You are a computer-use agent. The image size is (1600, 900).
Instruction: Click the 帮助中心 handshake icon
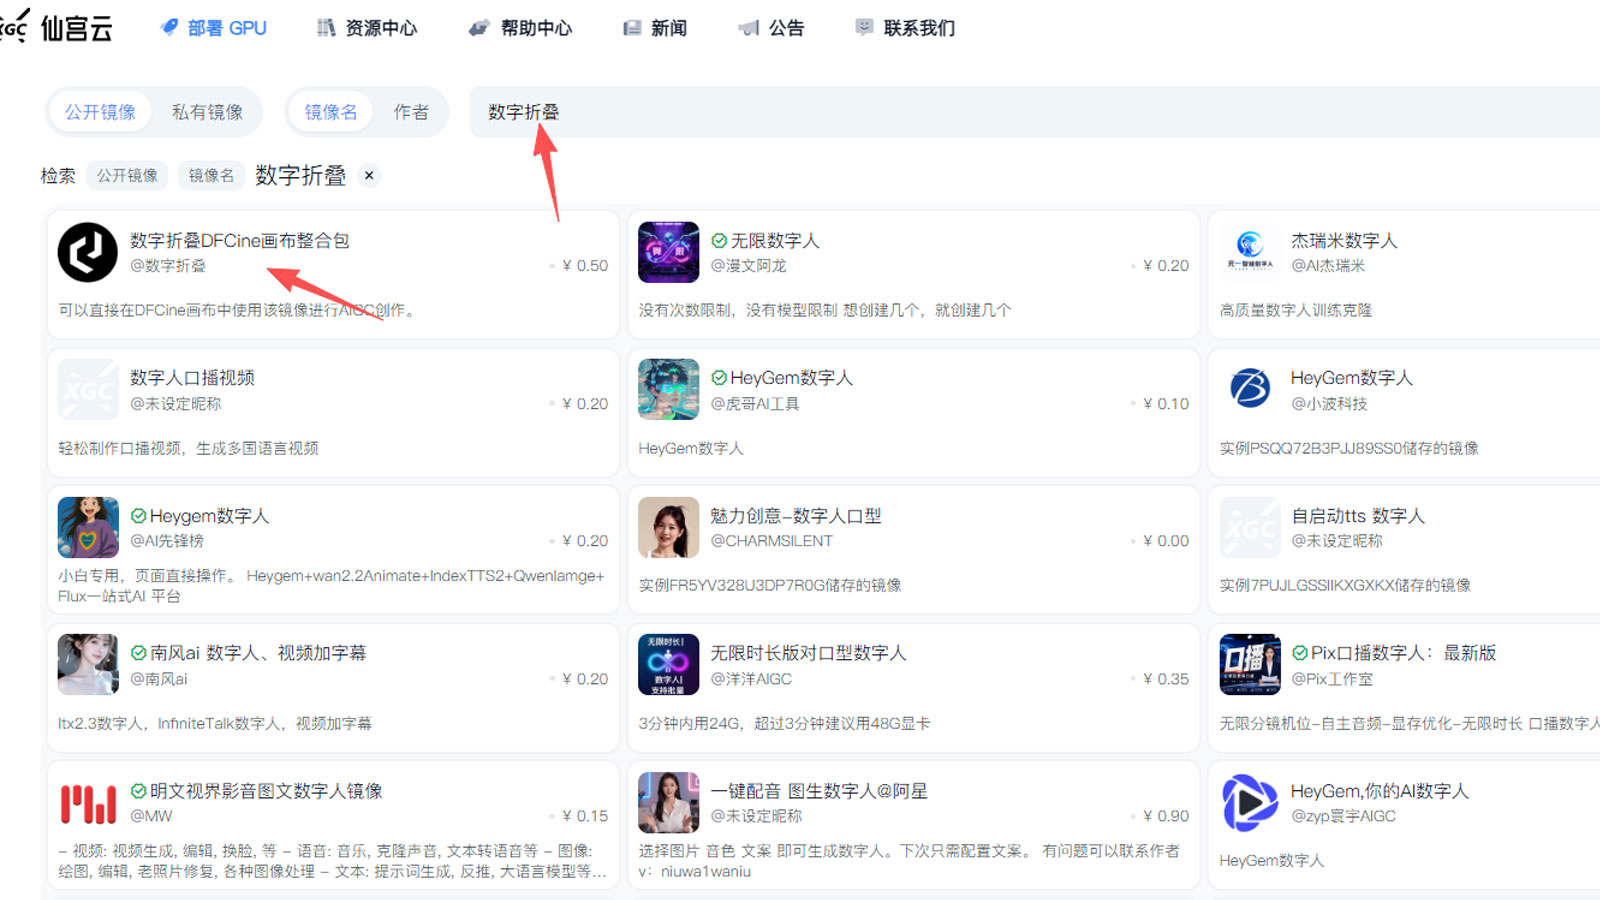point(479,27)
